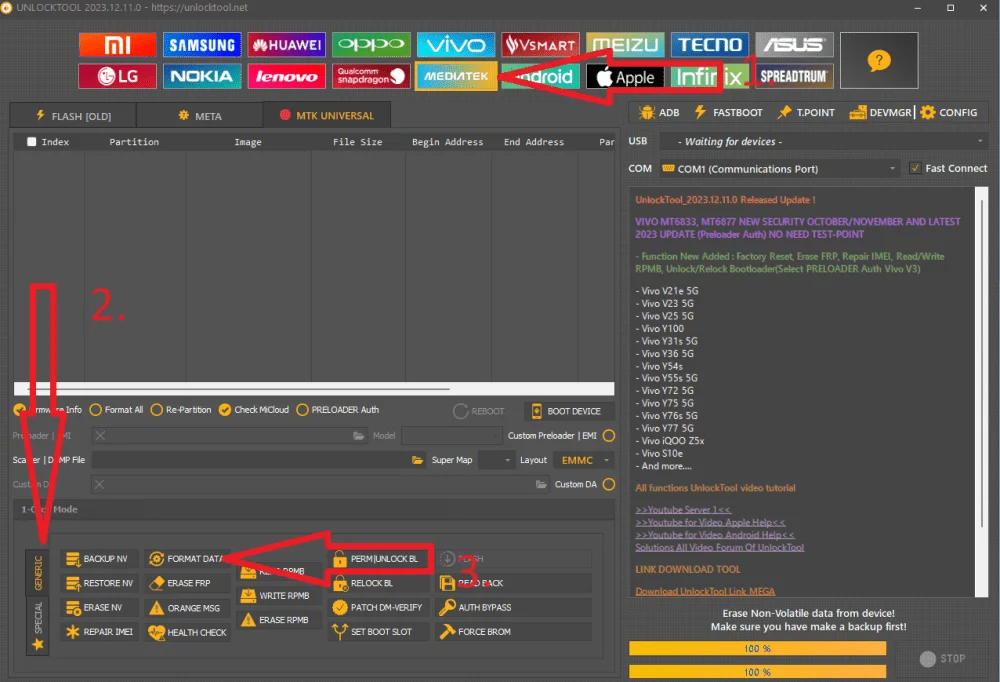Expand the Model dropdown
This screenshot has width=1000, height=682.
(451, 436)
